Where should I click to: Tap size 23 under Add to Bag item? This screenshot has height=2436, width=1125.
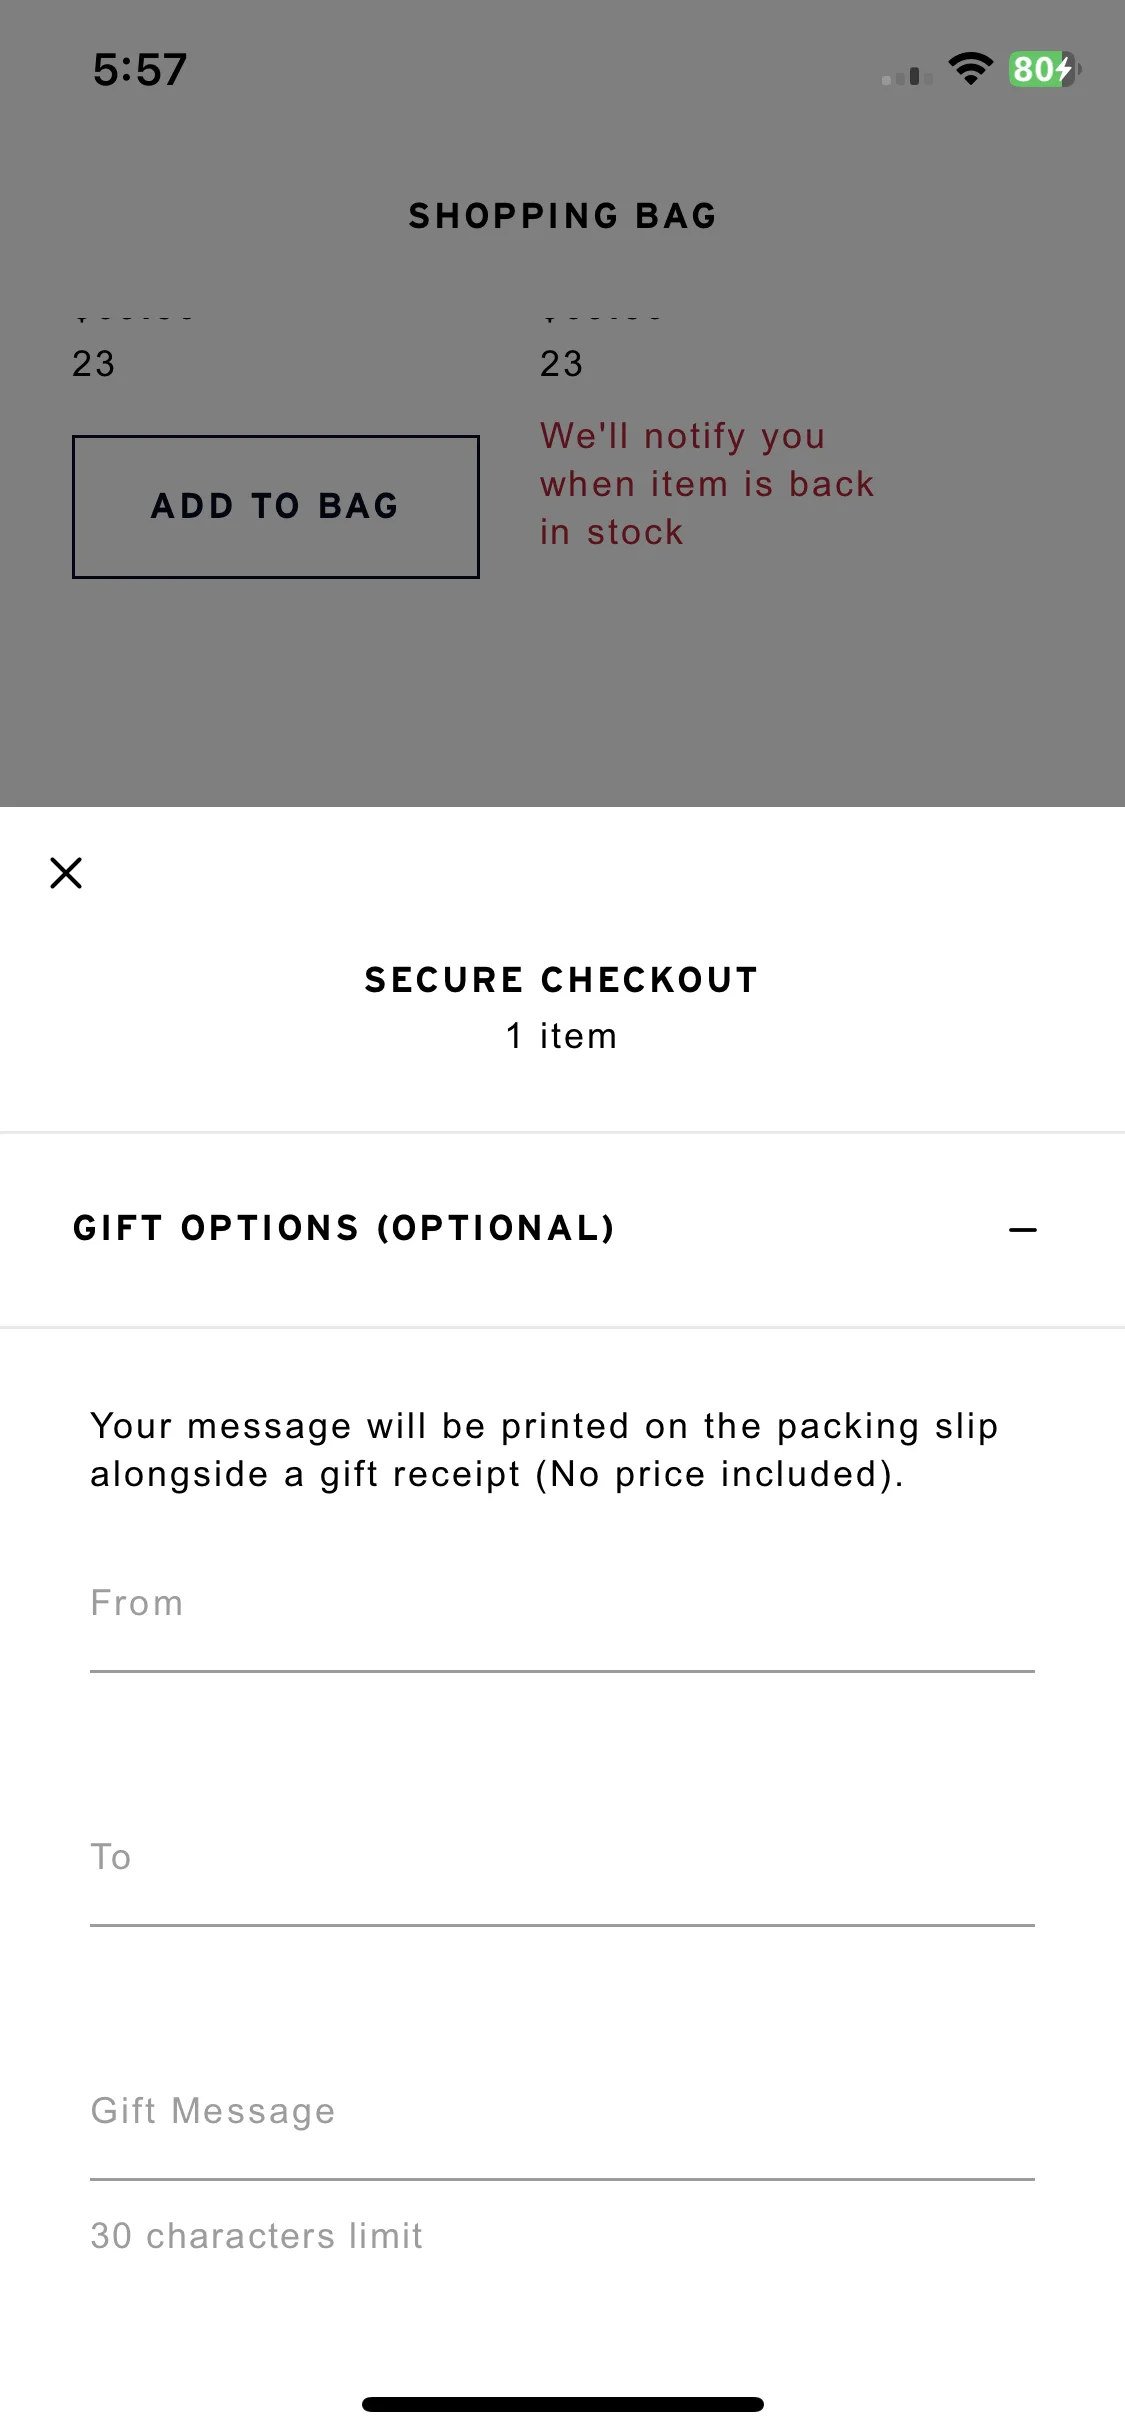94,364
